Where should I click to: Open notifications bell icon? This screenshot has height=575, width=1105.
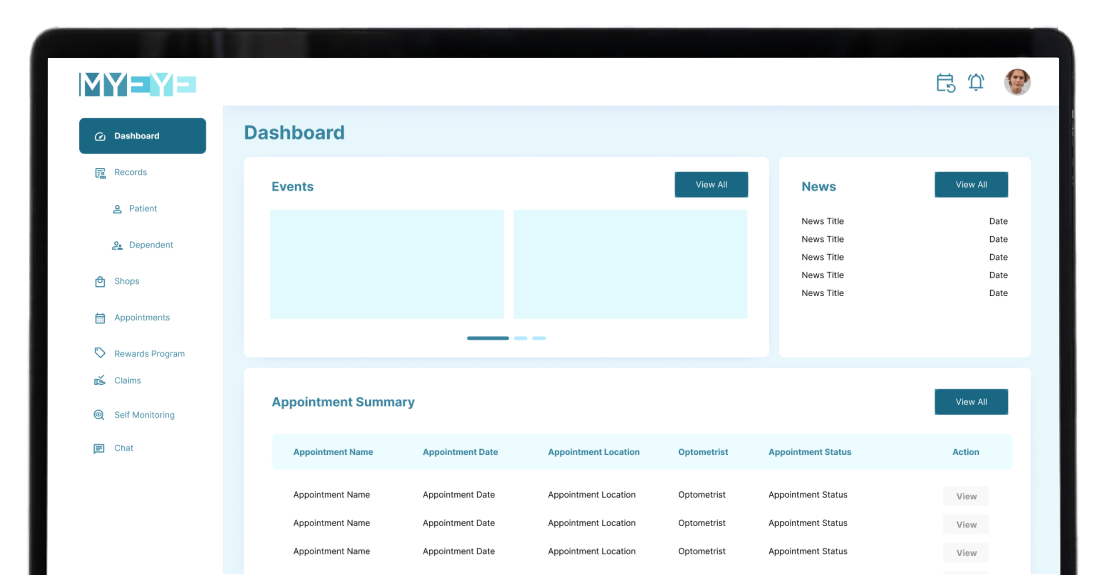976,83
